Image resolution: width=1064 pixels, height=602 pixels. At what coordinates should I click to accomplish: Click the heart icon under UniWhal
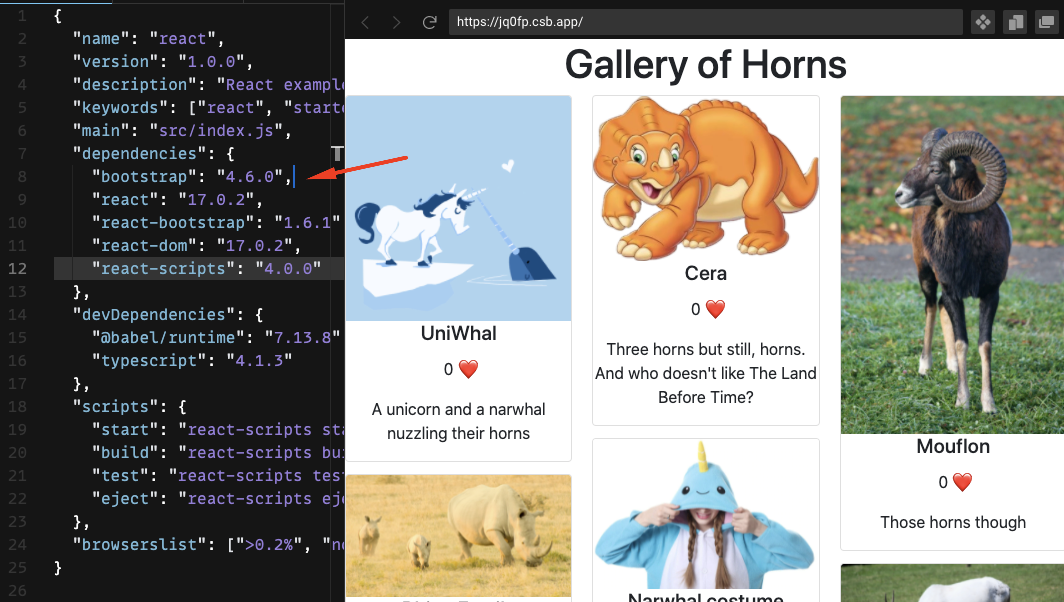click(467, 368)
